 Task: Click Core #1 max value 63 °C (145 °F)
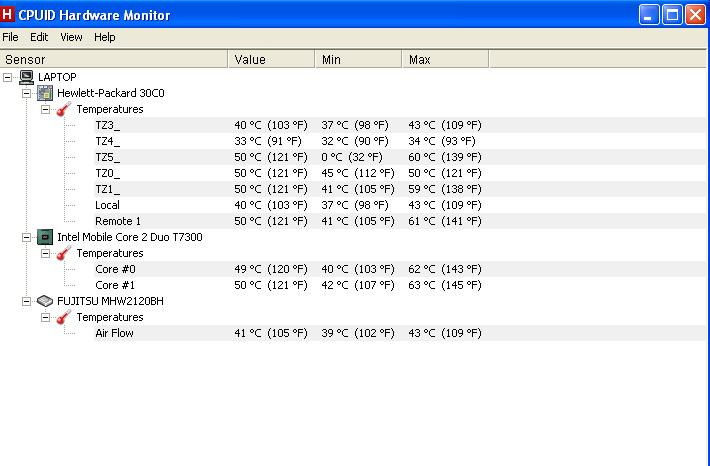pos(445,285)
